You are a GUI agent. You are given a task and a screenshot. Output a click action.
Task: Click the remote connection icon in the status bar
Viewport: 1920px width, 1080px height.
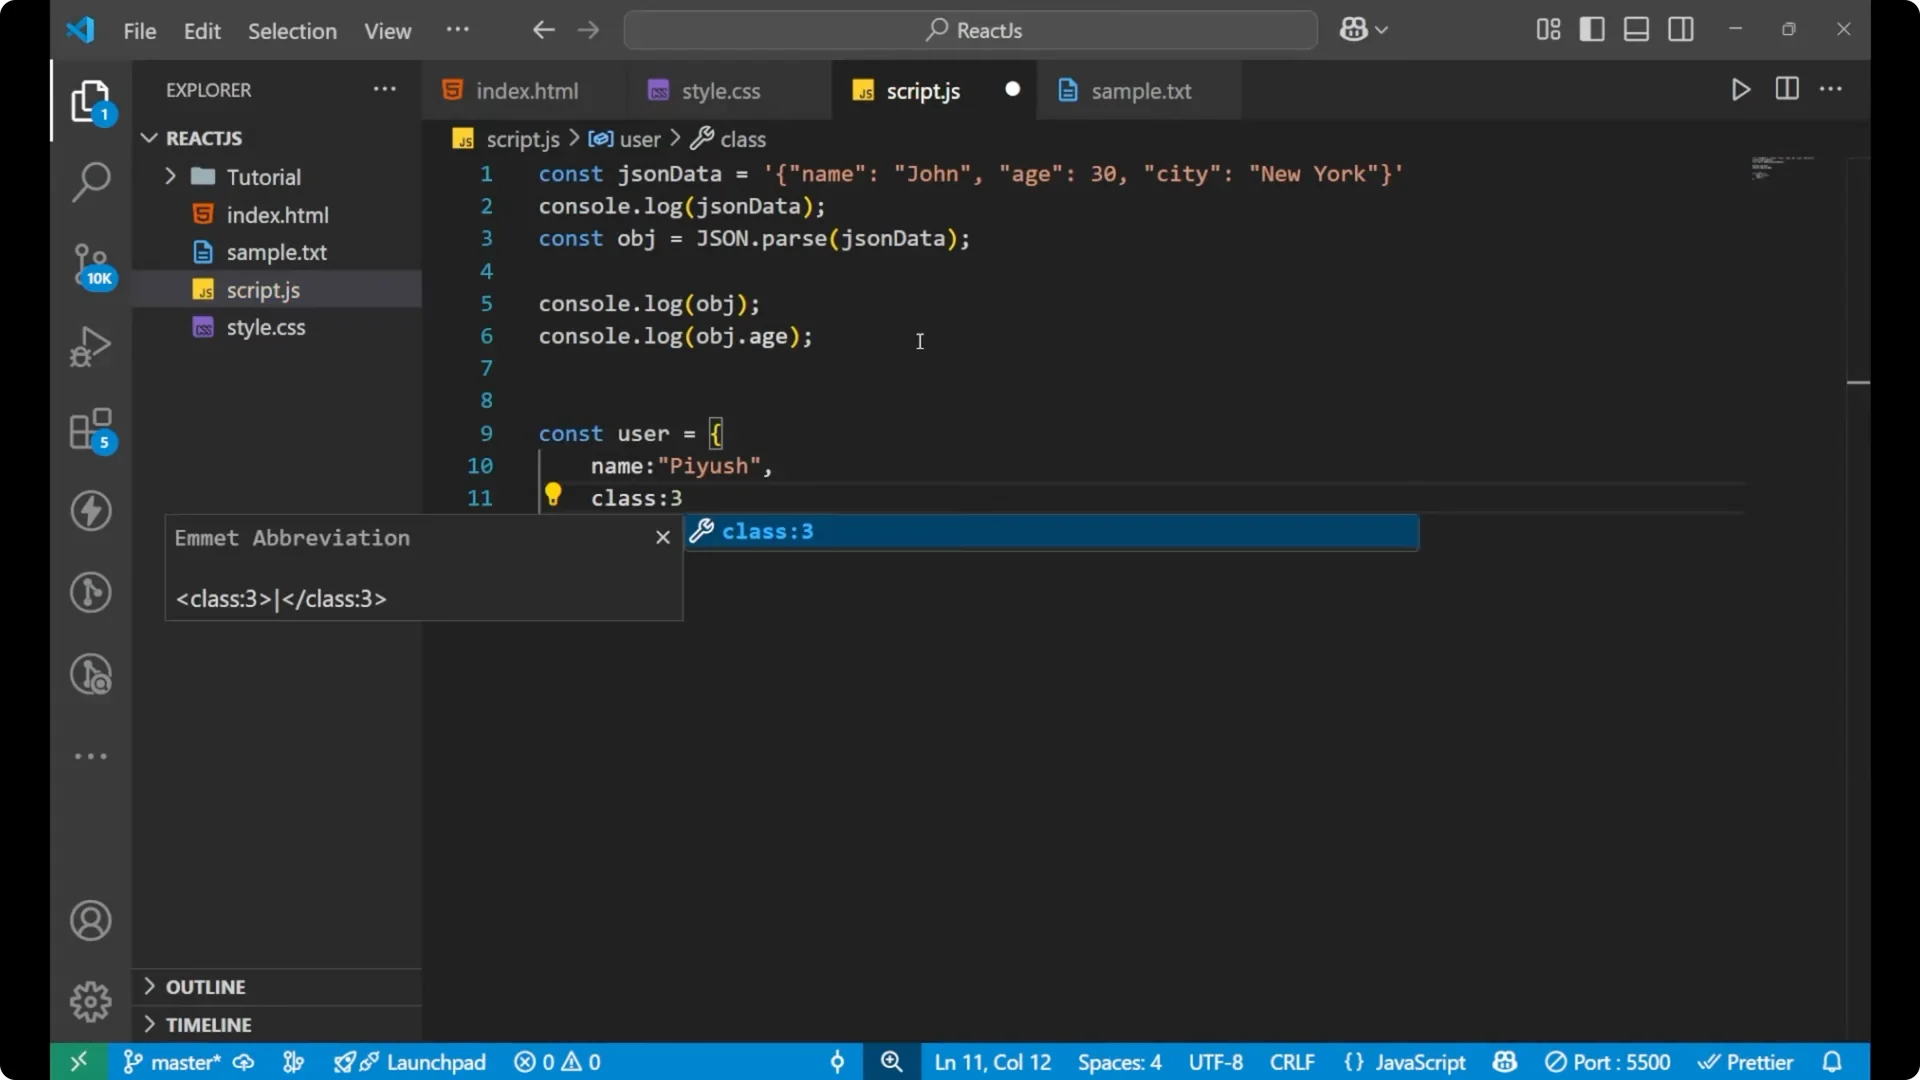(x=78, y=1062)
